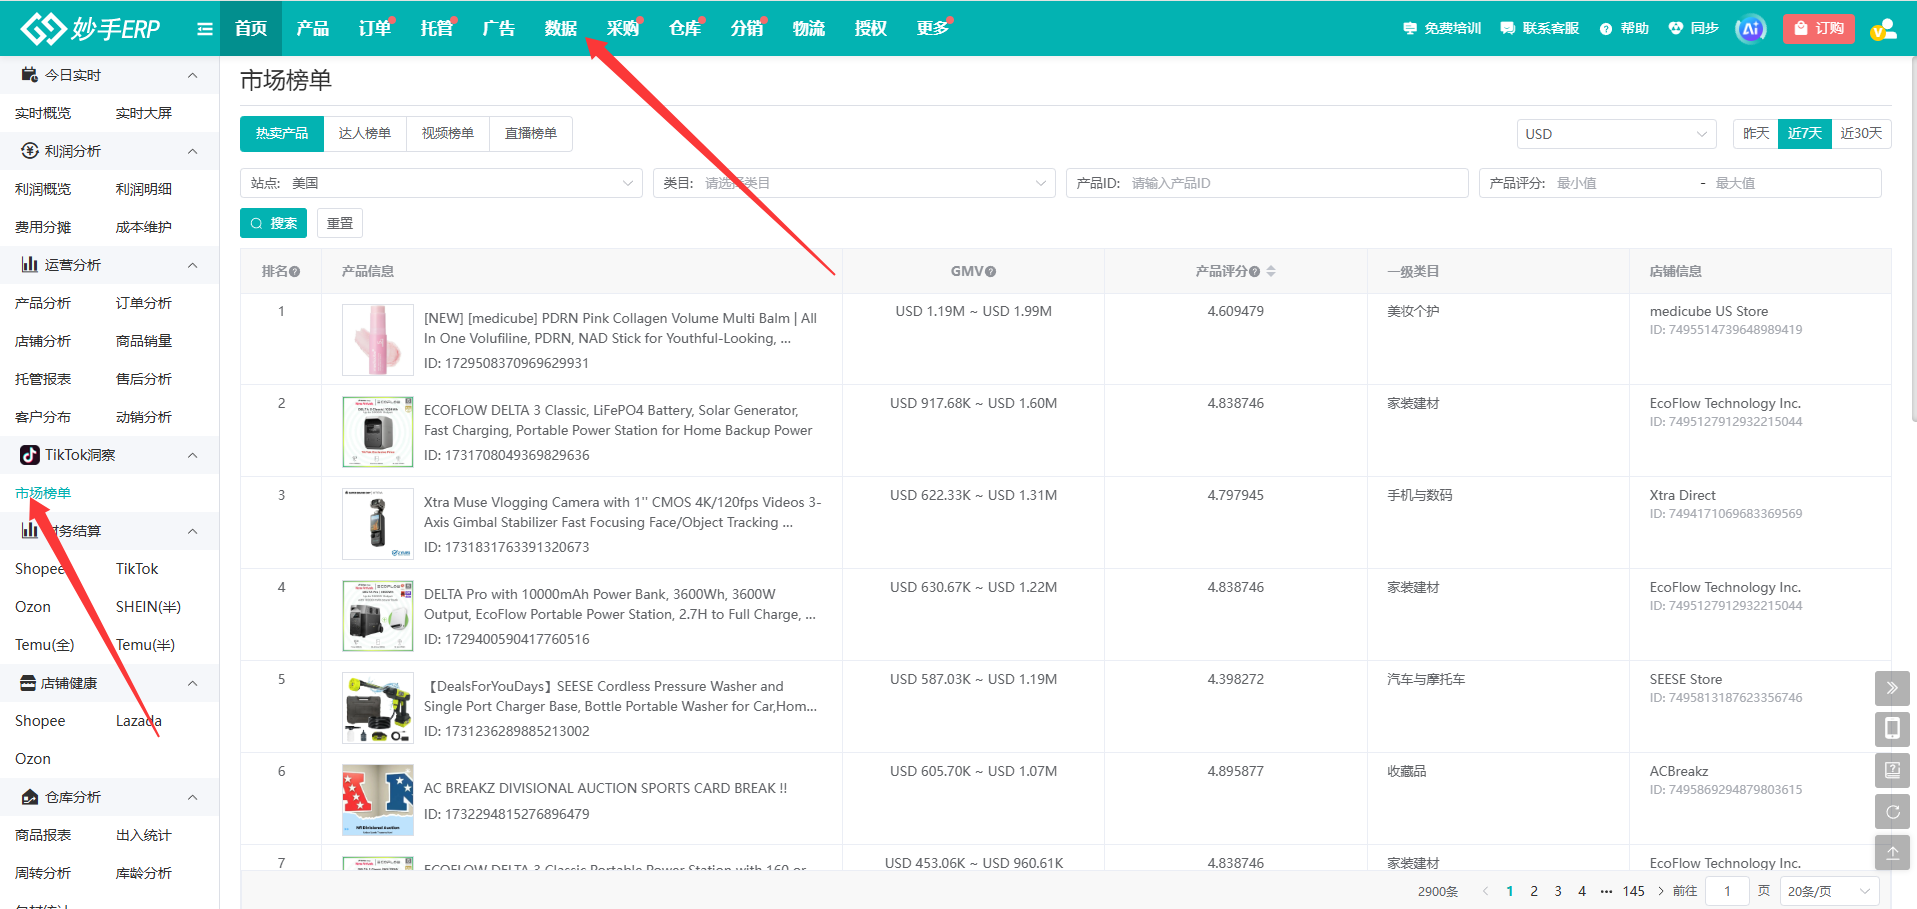
Task: Switch to the 视频榜单 tab
Action: point(448,134)
